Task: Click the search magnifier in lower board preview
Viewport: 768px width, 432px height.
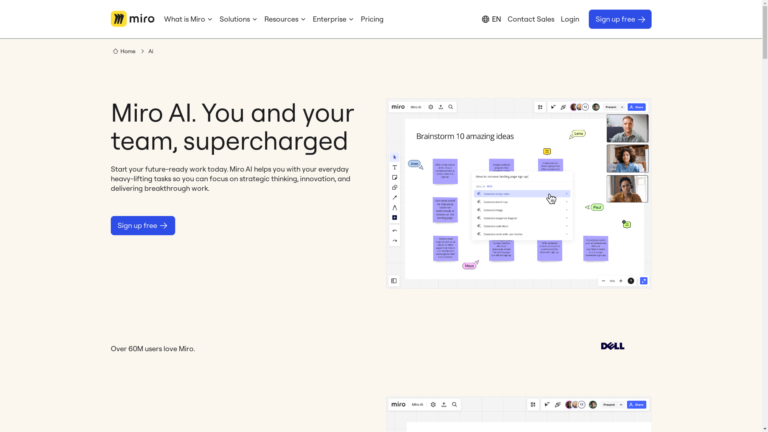Action: 455,405
